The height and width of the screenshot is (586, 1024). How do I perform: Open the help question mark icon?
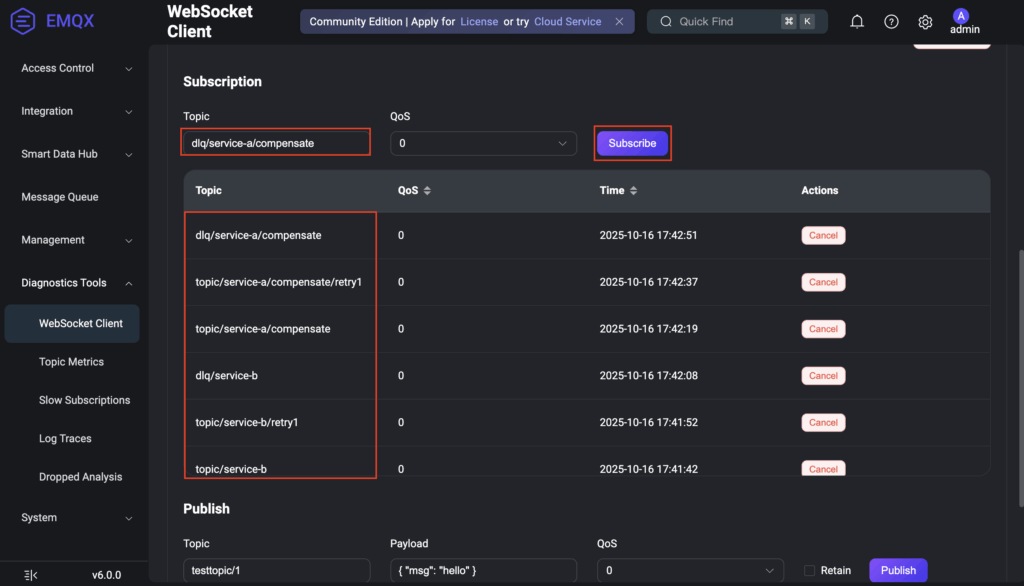(891, 22)
